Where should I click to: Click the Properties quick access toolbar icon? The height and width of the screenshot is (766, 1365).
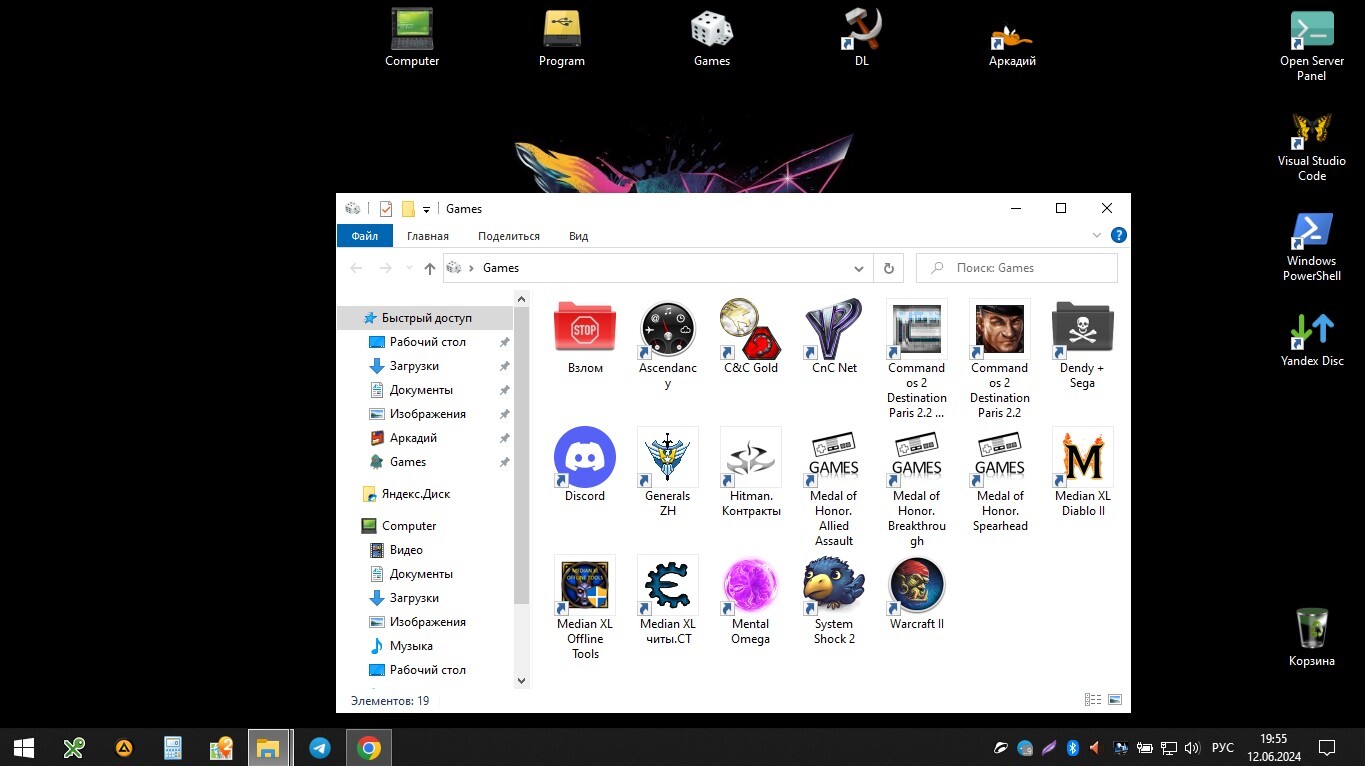point(386,209)
